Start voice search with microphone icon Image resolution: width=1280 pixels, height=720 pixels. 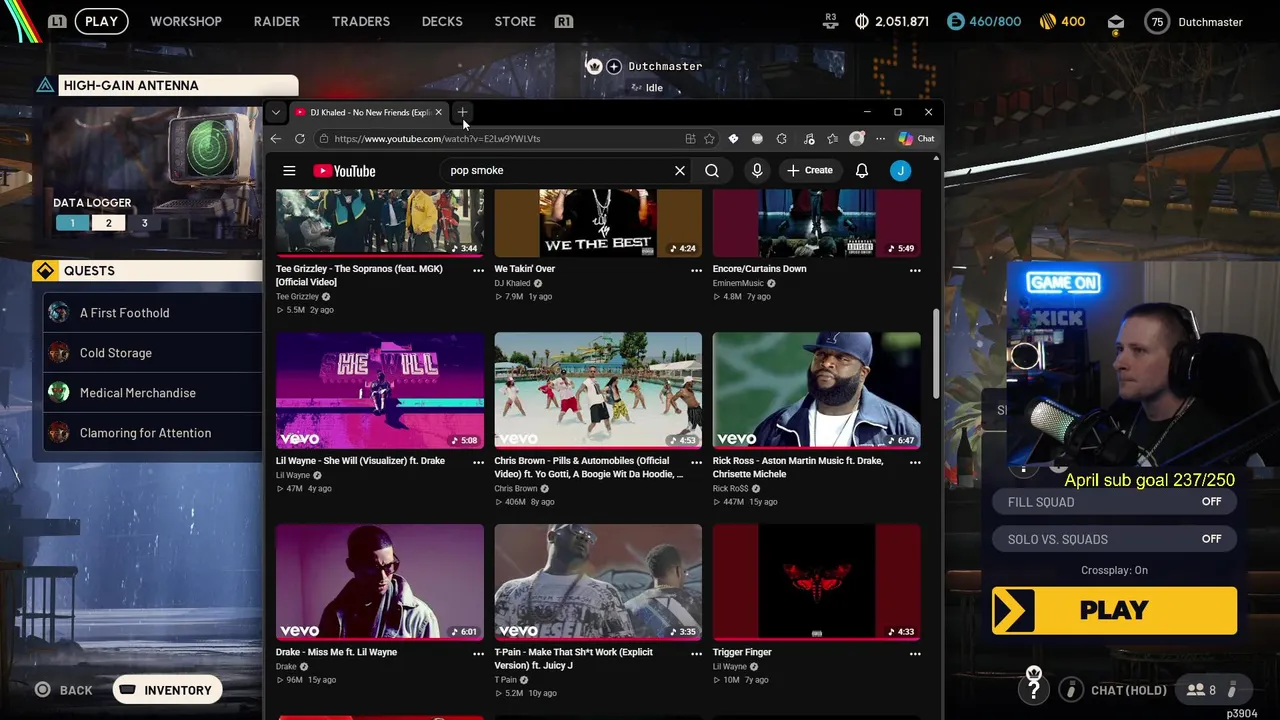757,171
